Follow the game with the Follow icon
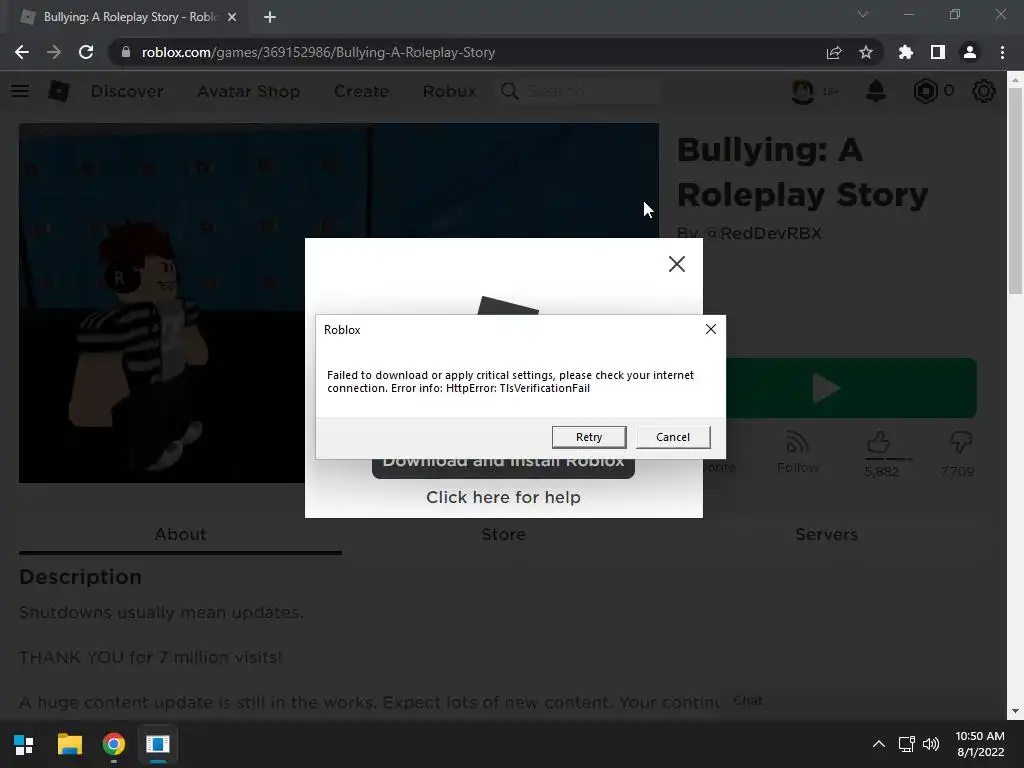The width and height of the screenshot is (1024, 768). 798,452
